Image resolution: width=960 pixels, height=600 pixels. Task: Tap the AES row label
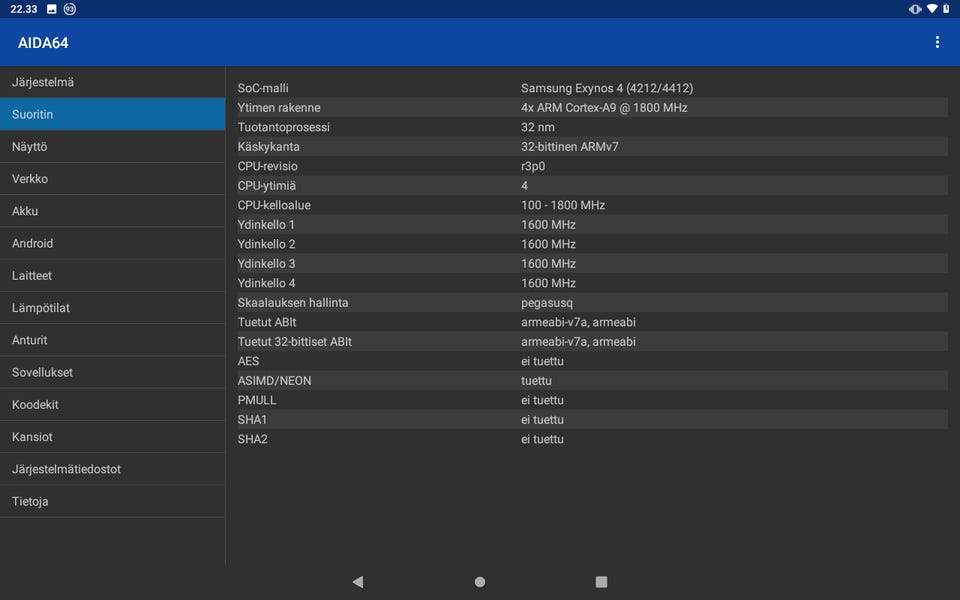click(248, 361)
